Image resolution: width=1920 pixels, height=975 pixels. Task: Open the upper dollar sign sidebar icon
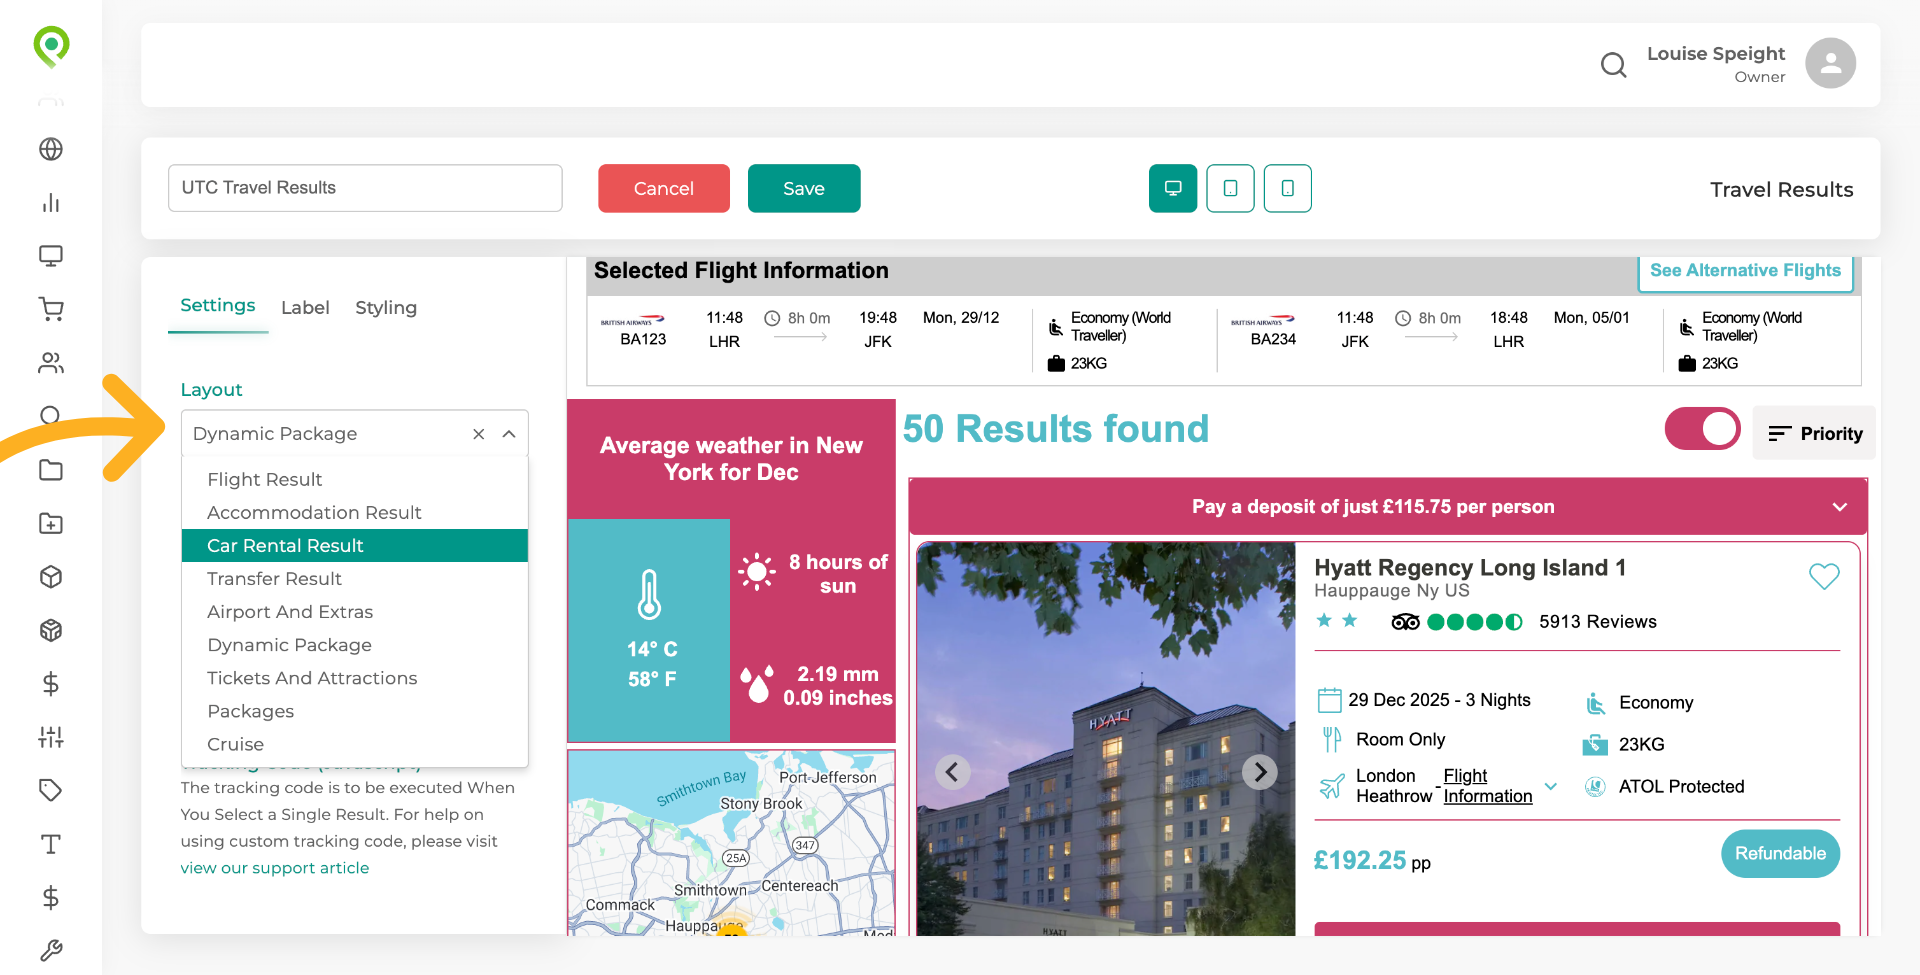[x=51, y=684]
